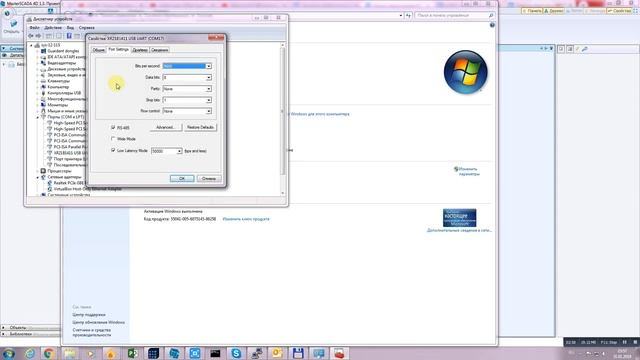Viewport: 640px width, 360px height.
Task: Open Windows Explorer folder icon in taskbar
Action: [x=70, y=353]
